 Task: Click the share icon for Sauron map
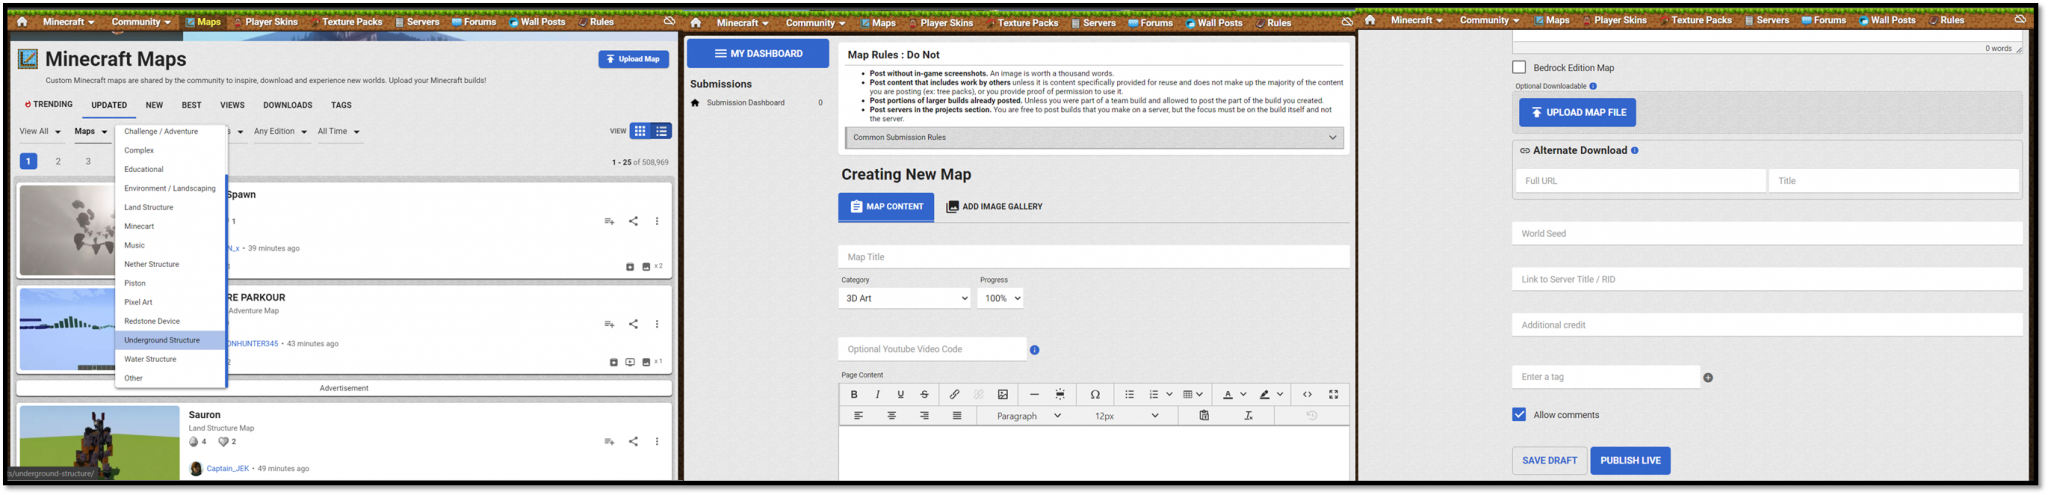633,441
